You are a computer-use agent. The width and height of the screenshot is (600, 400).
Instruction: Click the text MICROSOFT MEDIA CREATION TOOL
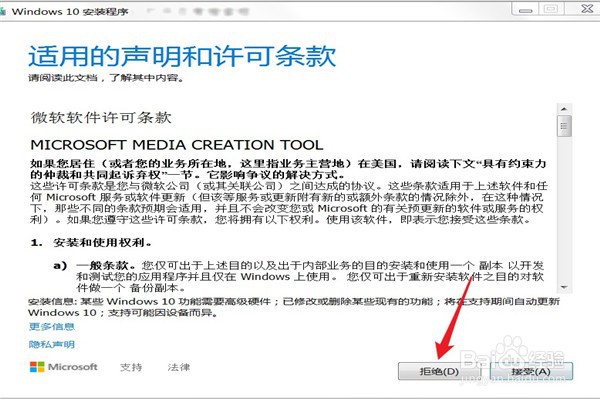point(177,145)
